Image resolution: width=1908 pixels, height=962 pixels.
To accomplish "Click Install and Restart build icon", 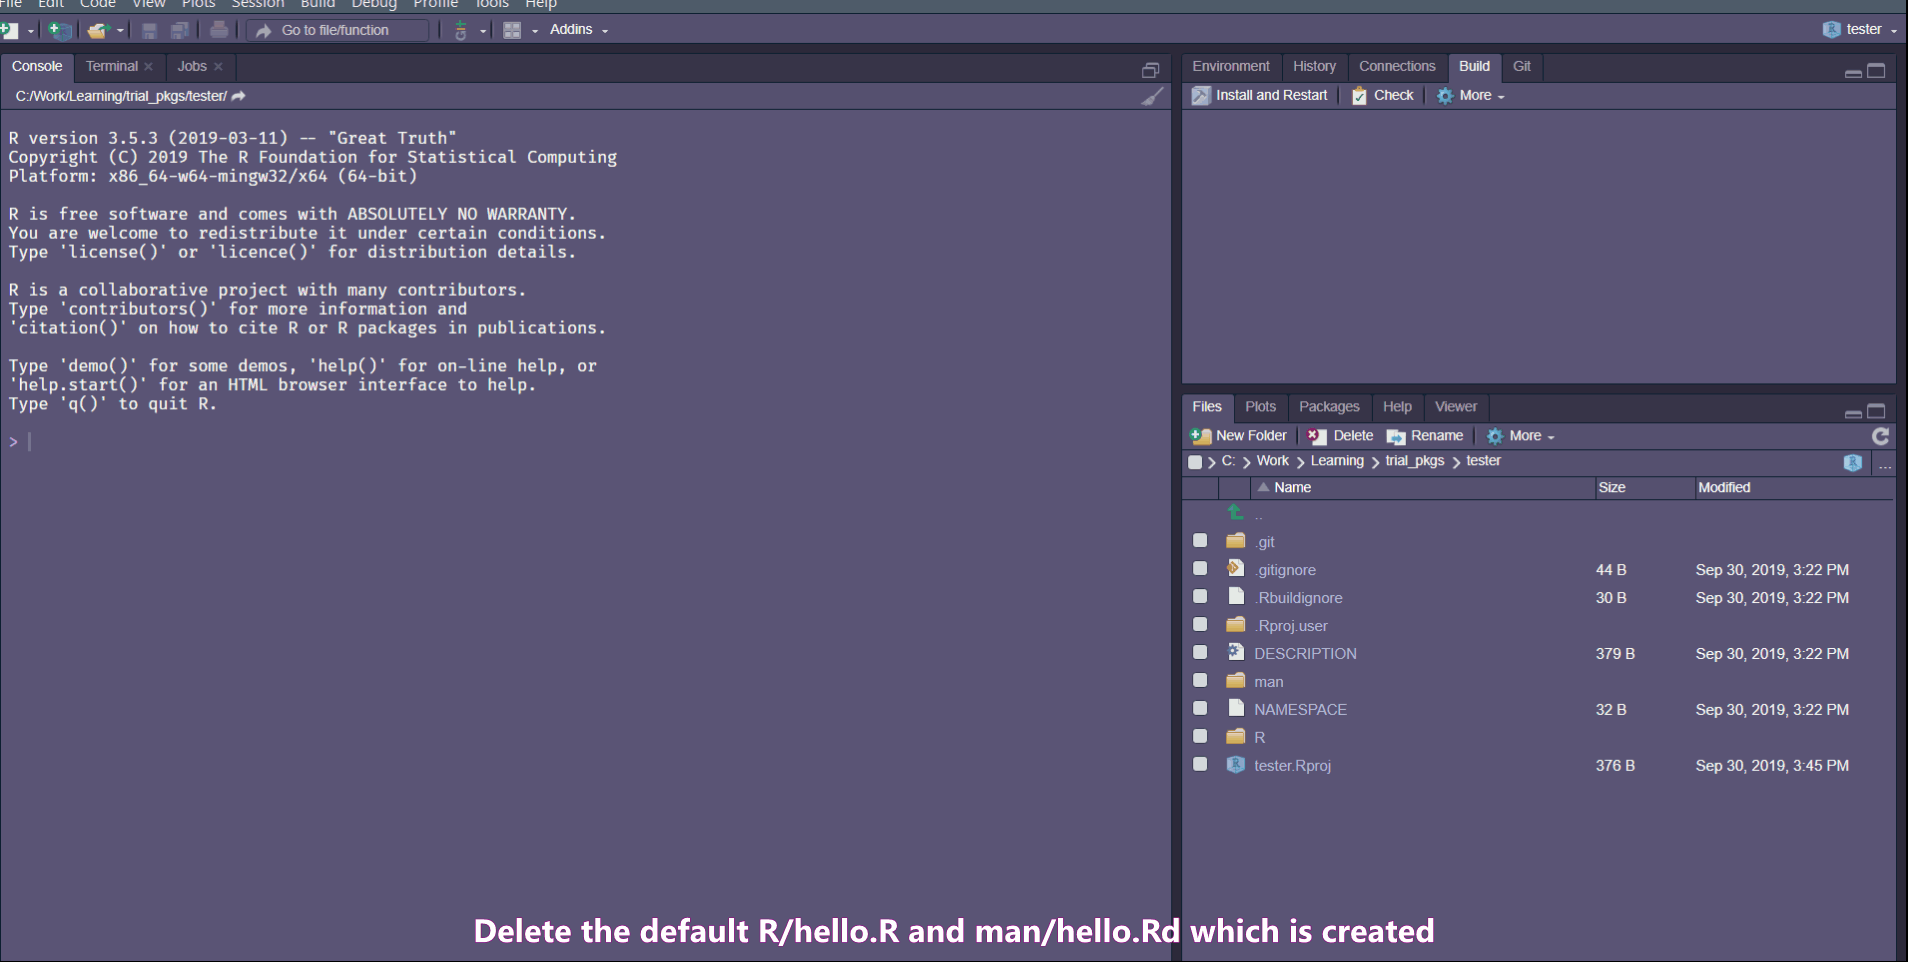I will (x=1201, y=95).
